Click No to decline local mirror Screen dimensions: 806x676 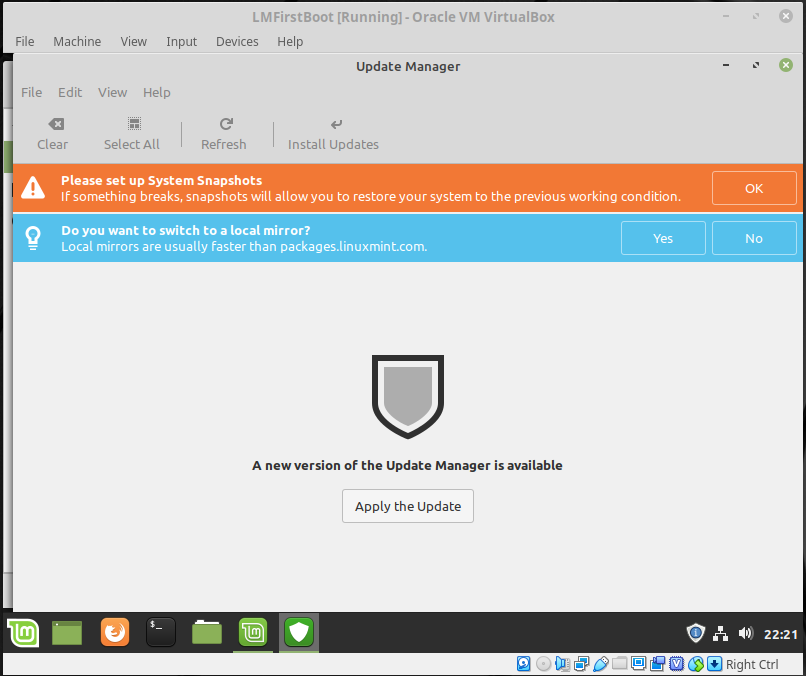(x=754, y=238)
